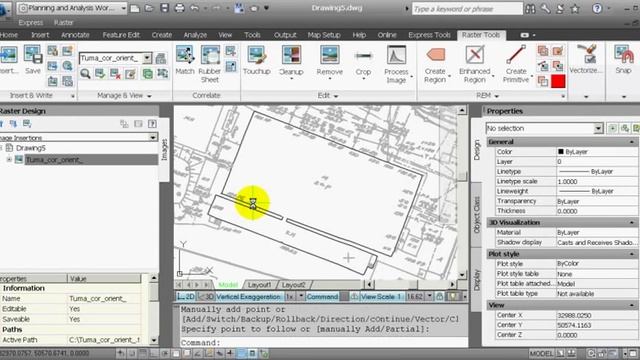Expand the Tuma_cor_orient_ tree node
Screen dimensions: 640x360
(x=9, y=160)
